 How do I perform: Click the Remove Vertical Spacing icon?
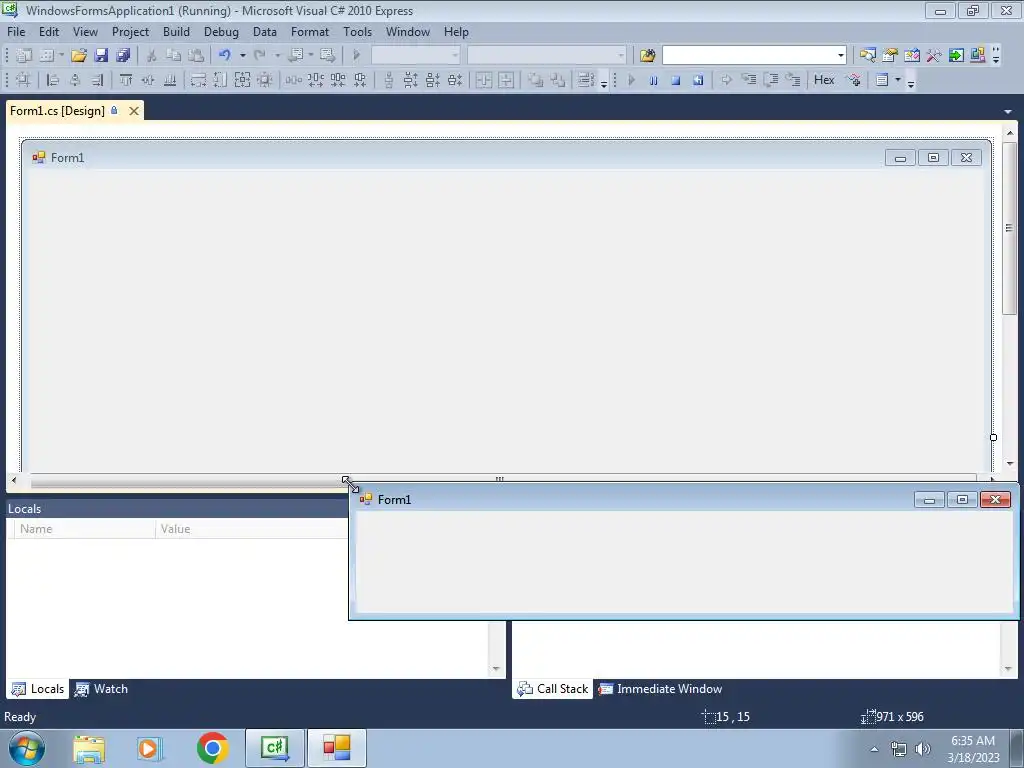tap(455, 80)
